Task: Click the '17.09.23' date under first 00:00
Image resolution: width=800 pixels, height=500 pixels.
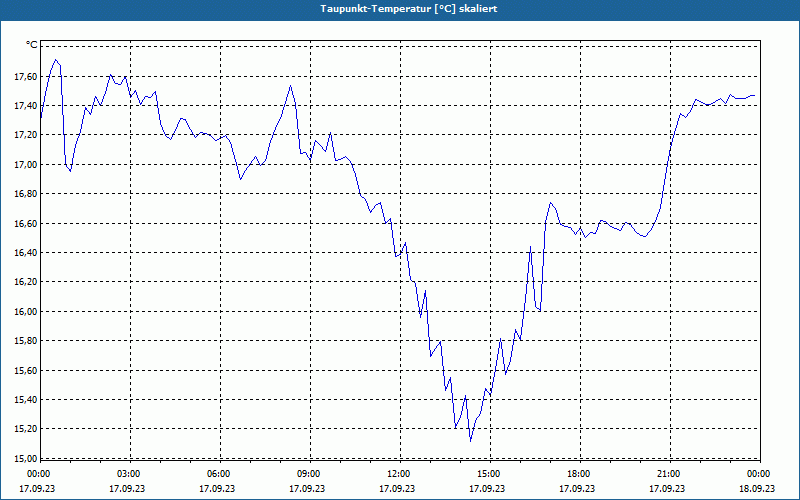Action: click(x=37, y=488)
